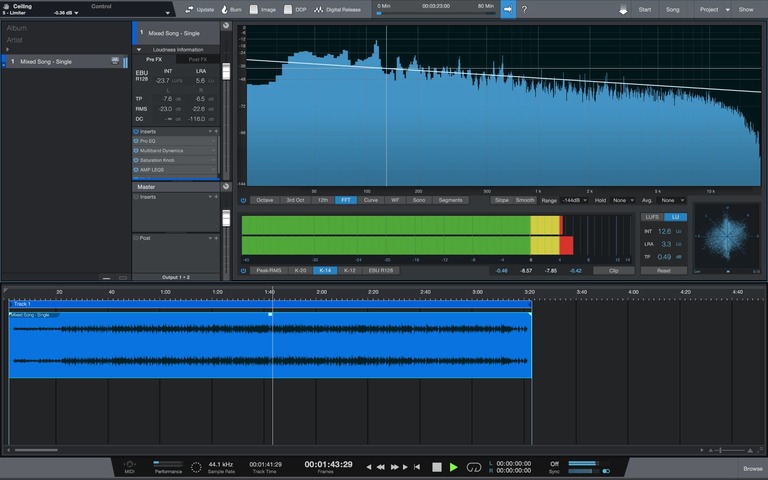The height and width of the screenshot is (480, 768).
Task: Click the Rewind double-arrow button
Action: click(x=380, y=467)
